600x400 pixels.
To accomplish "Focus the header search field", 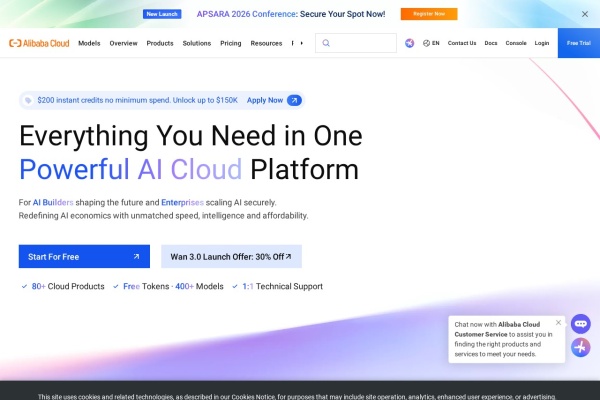I will click(356, 43).
